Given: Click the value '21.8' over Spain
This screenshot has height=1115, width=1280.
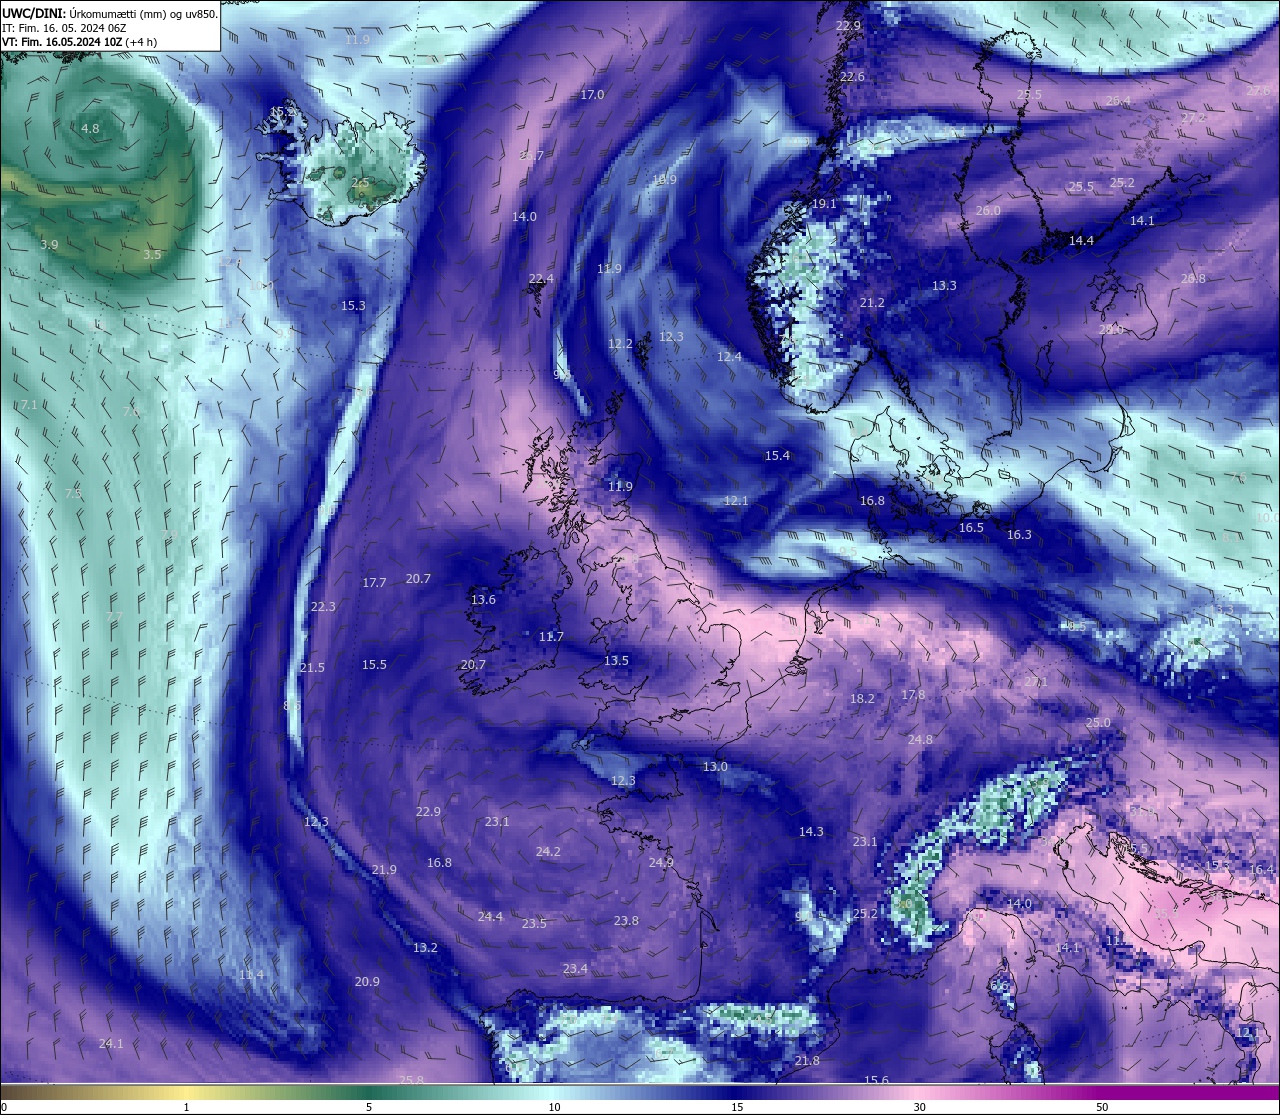Looking at the screenshot, I should [807, 1060].
